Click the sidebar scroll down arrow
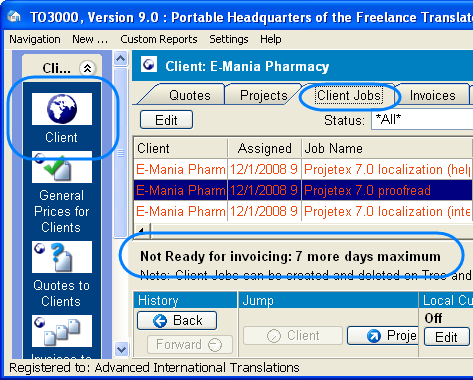473x380 pixels. 121,350
